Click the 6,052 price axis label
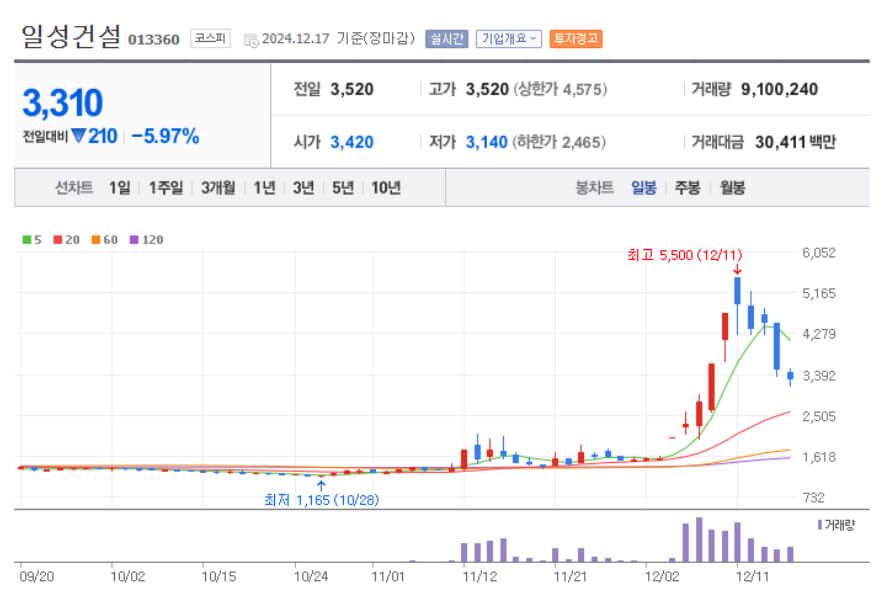The width and height of the screenshot is (880, 600). (x=819, y=253)
